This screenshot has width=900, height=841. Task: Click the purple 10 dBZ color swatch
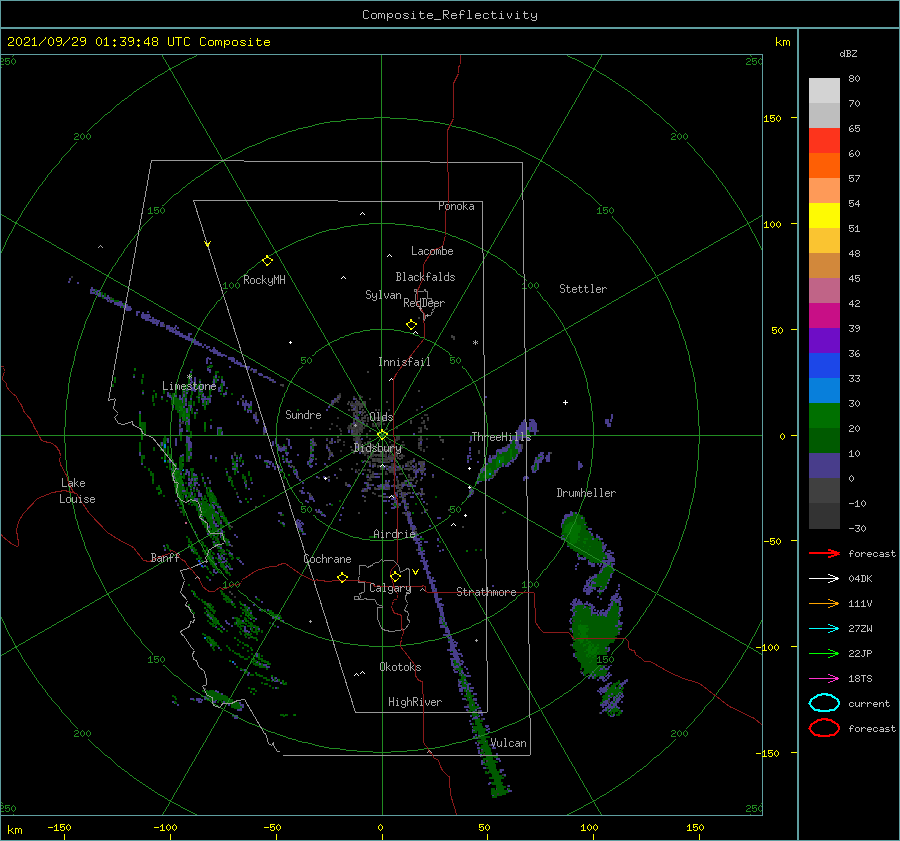(824, 466)
